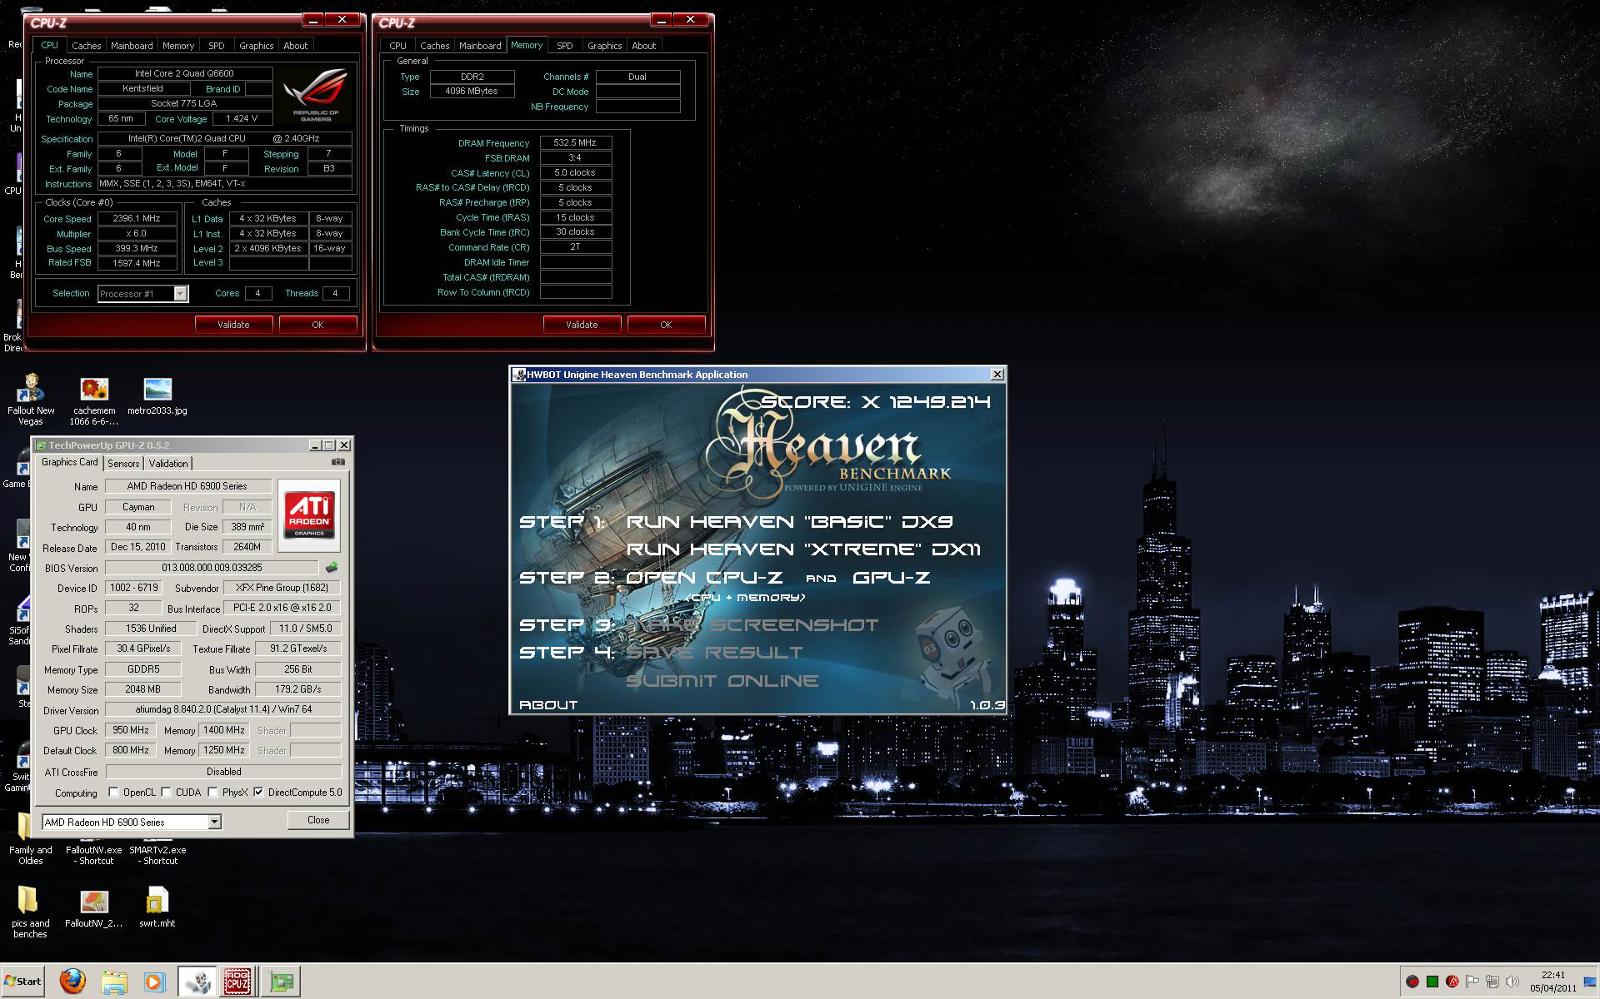Viewport: 1600px width, 999px height.
Task: Click the BIOS Version field in GPU-Z
Action: tap(212, 567)
